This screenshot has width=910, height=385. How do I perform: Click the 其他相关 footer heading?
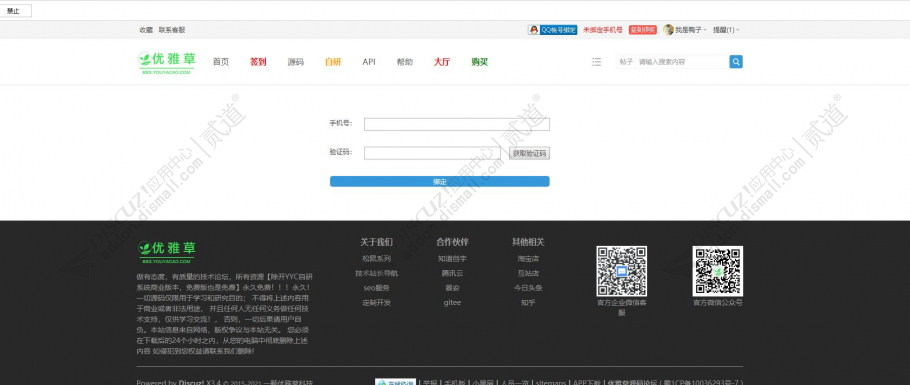click(528, 242)
